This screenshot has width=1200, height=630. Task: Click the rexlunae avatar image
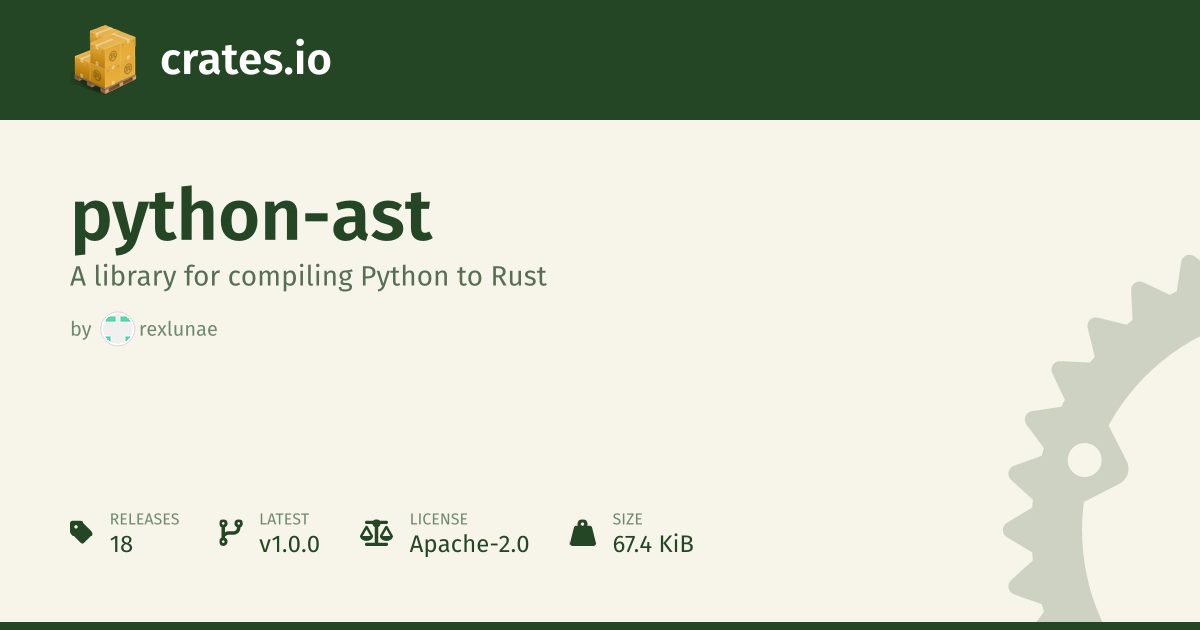click(117, 329)
